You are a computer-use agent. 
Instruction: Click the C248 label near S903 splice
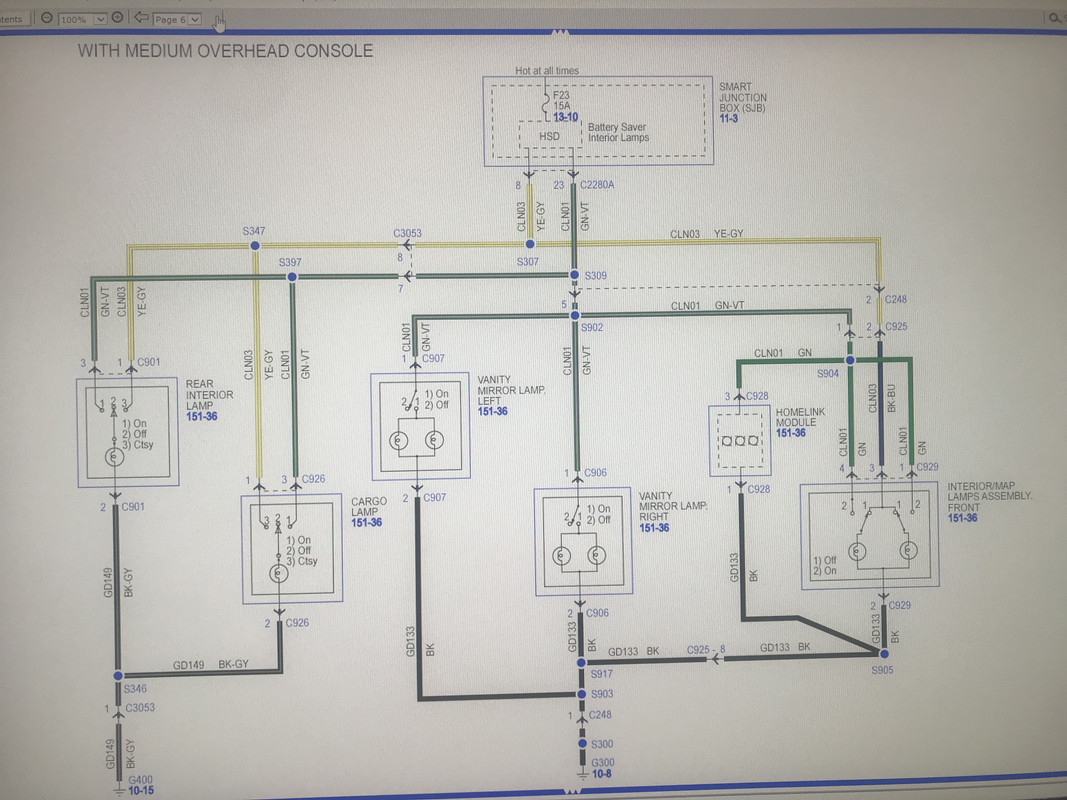click(x=600, y=715)
